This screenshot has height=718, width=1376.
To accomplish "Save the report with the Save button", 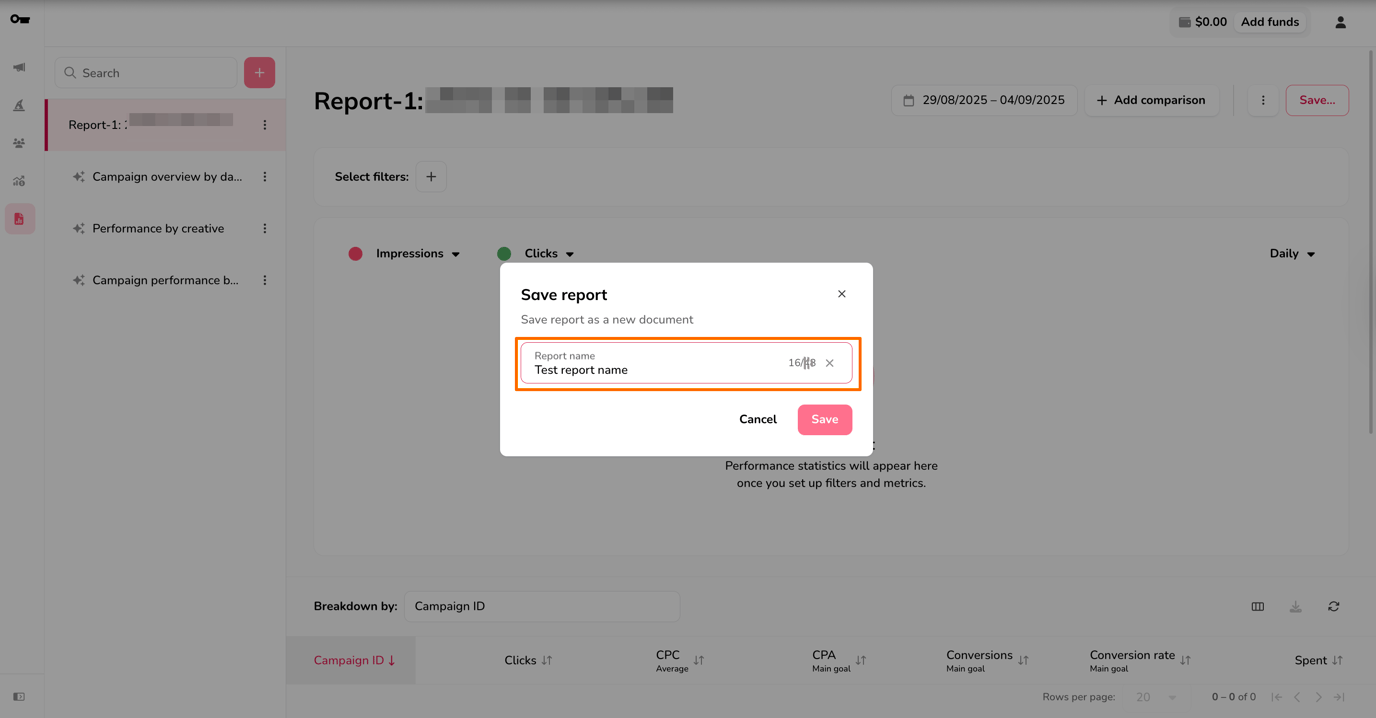I will pos(824,419).
